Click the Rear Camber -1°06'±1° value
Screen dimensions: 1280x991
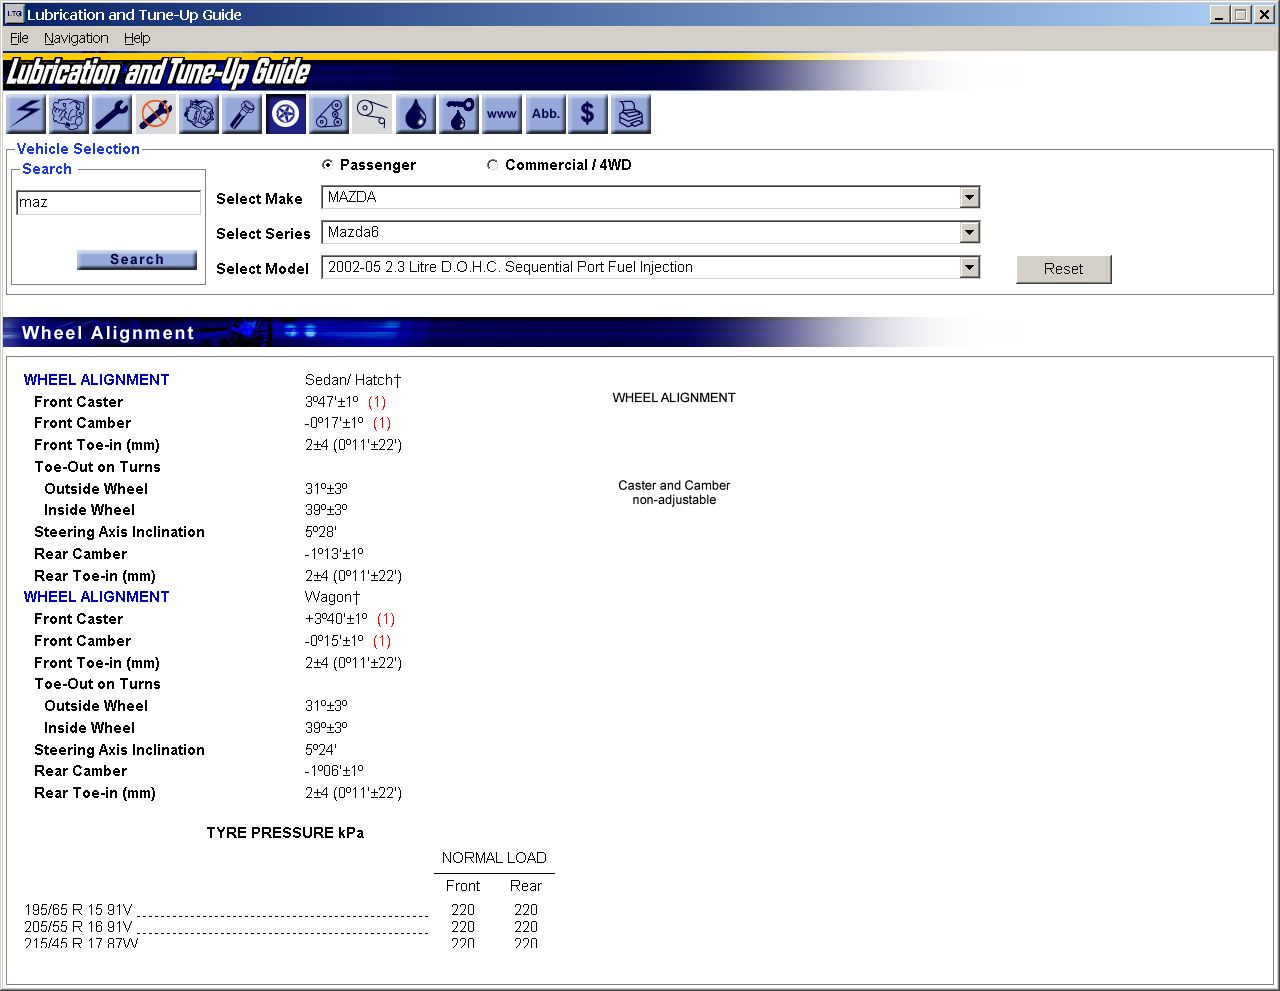click(x=334, y=771)
